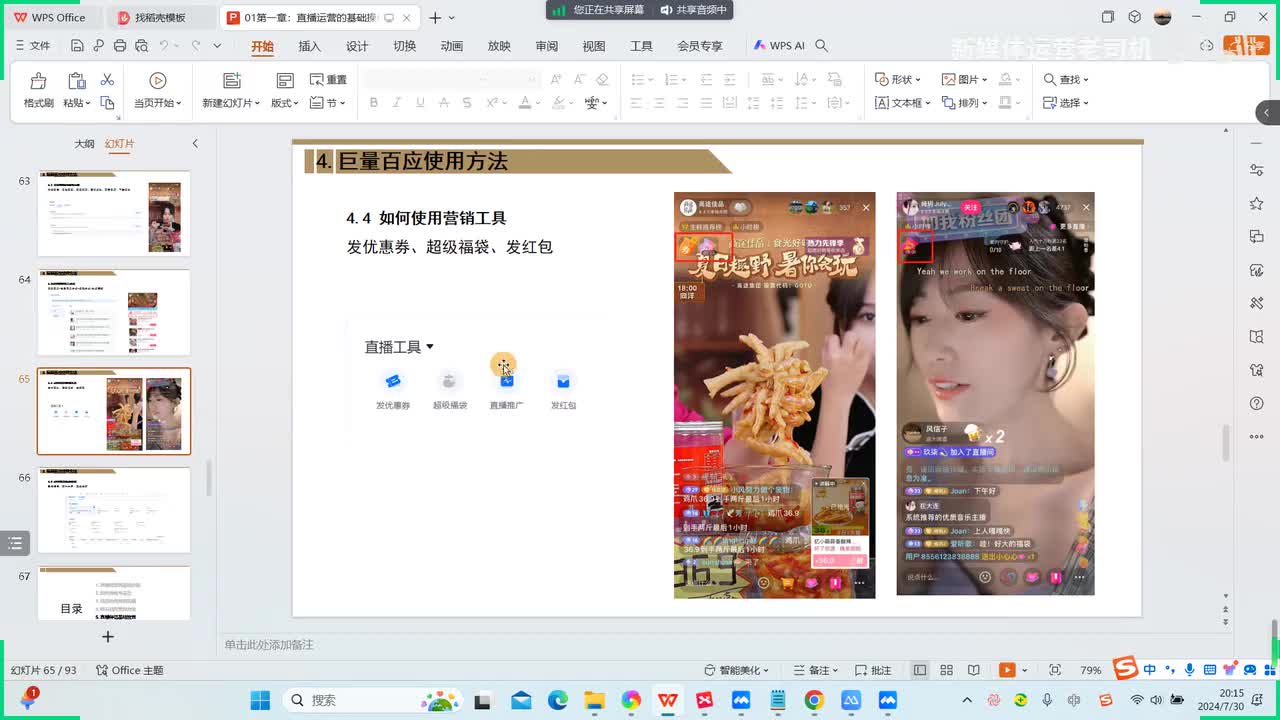Open the Picture (图片) dropdown

click(964, 80)
